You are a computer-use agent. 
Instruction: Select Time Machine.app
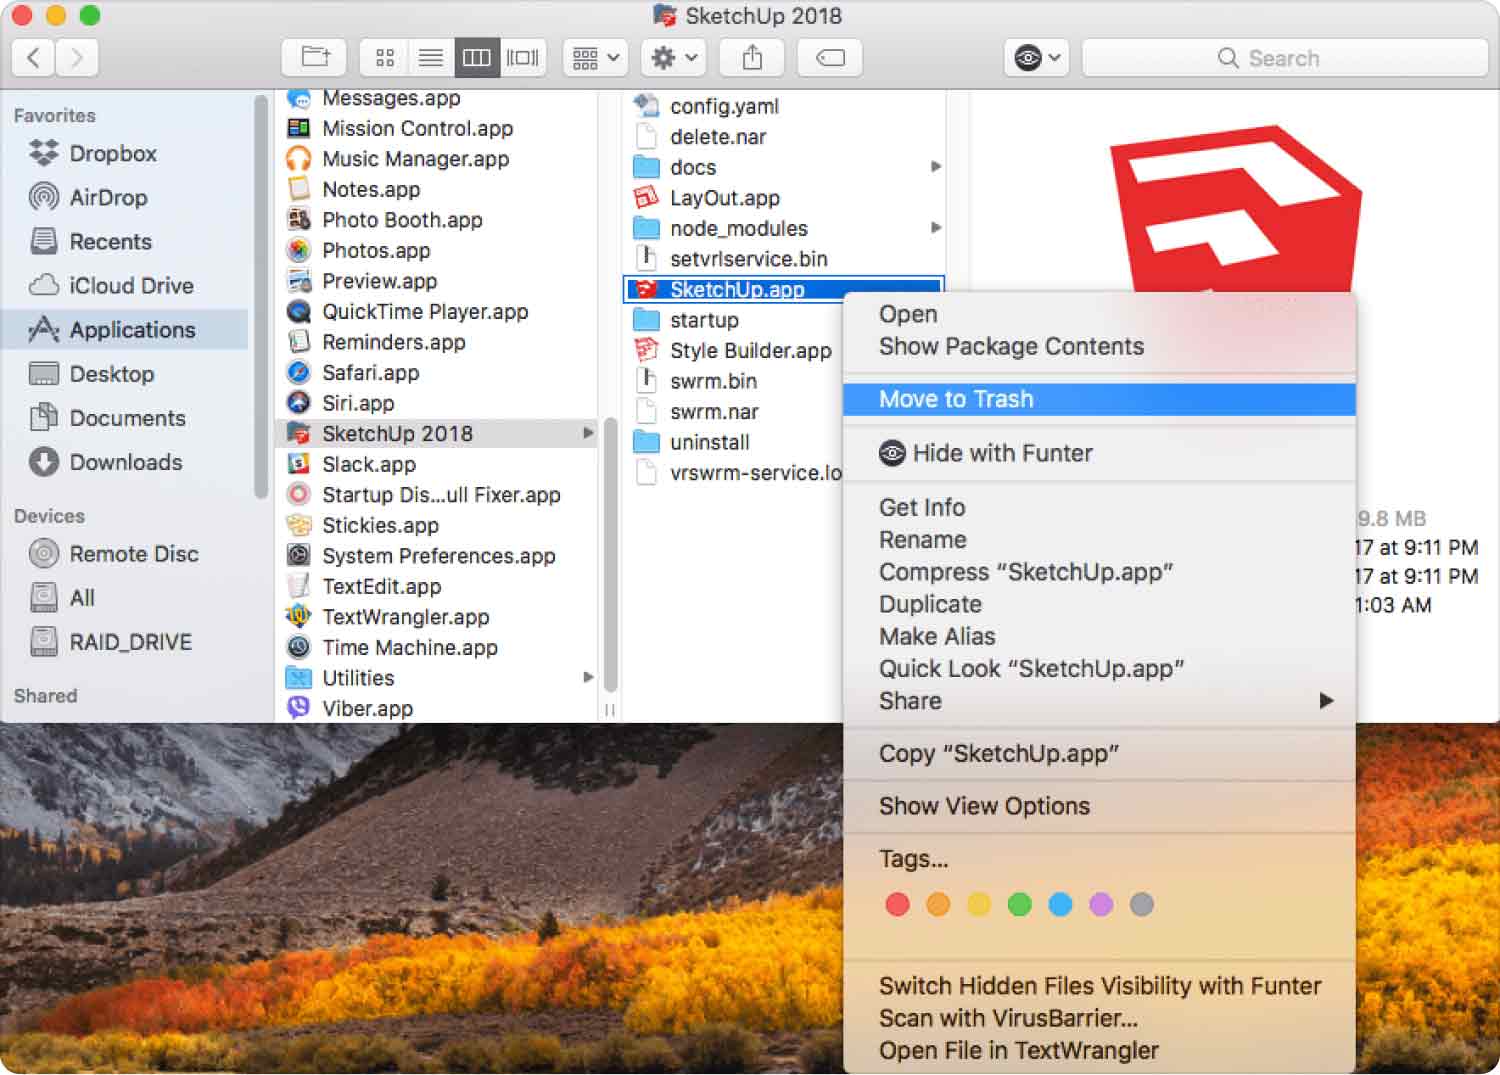pyautogui.click(x=410, y=647)
